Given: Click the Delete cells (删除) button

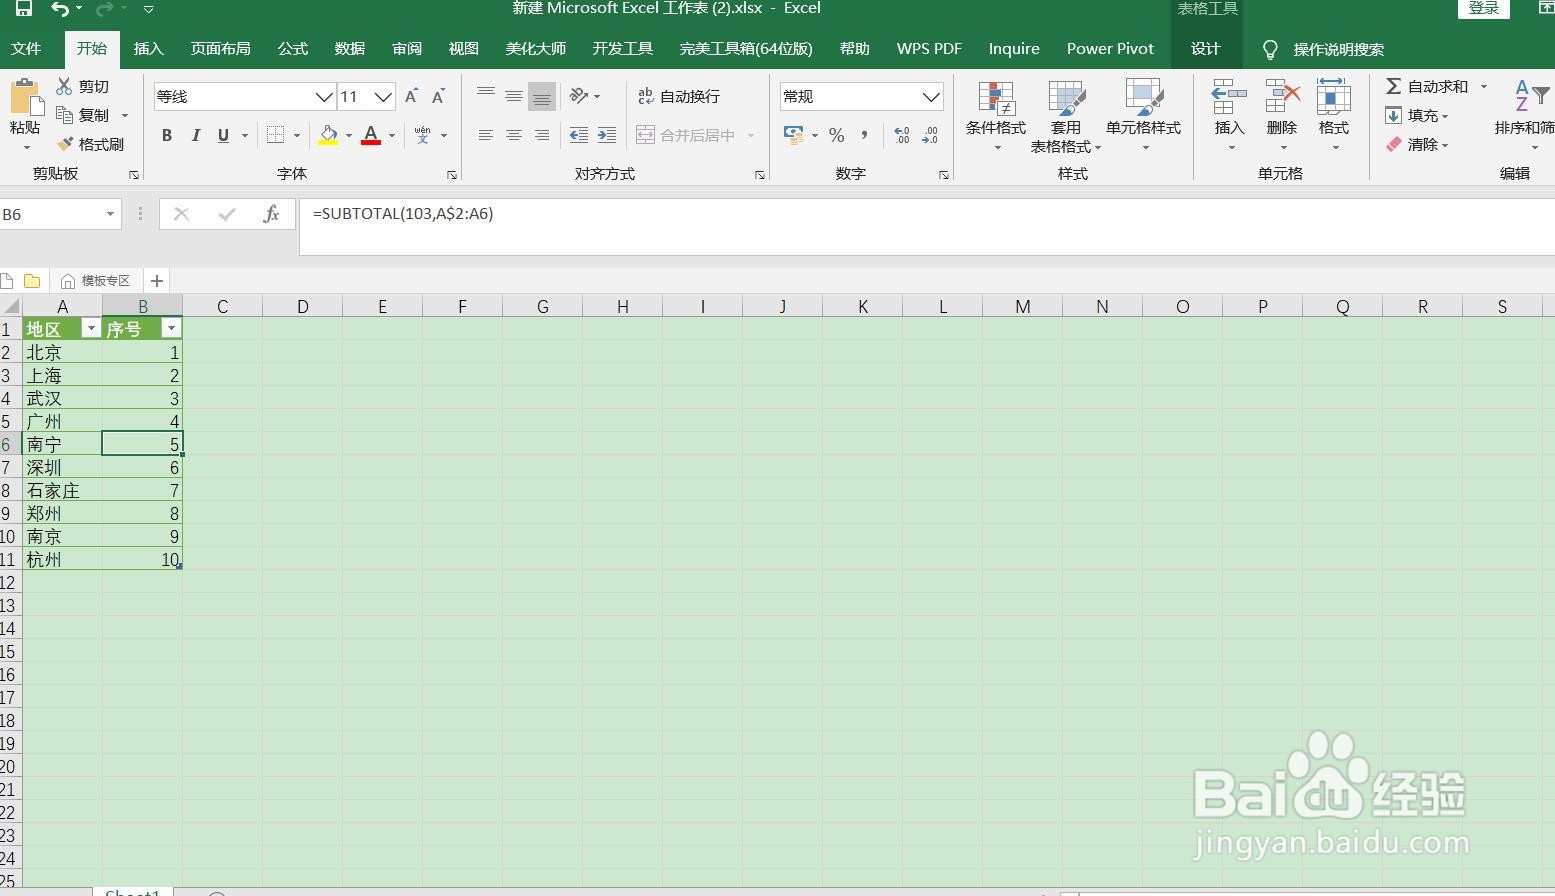Looking at the screenshot, I should click(1281, 116).
